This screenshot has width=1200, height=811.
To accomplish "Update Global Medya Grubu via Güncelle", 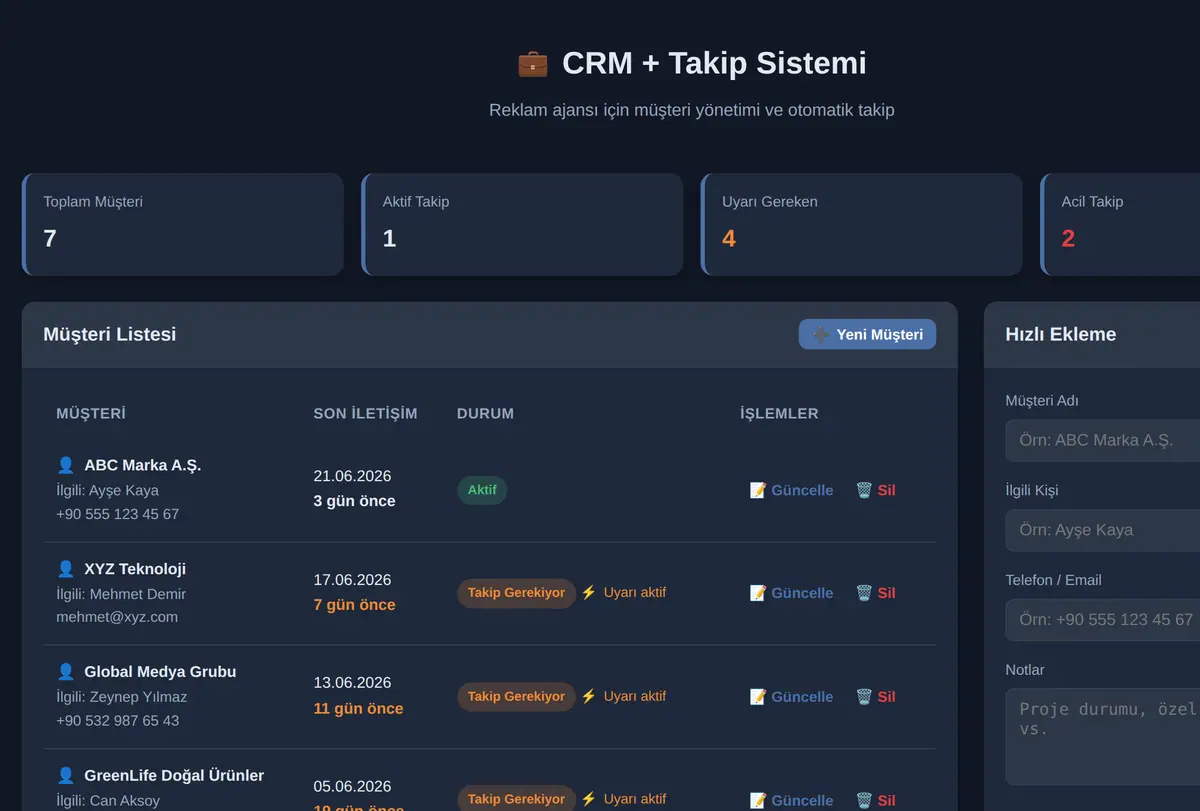I will click(x=791, y=697).
